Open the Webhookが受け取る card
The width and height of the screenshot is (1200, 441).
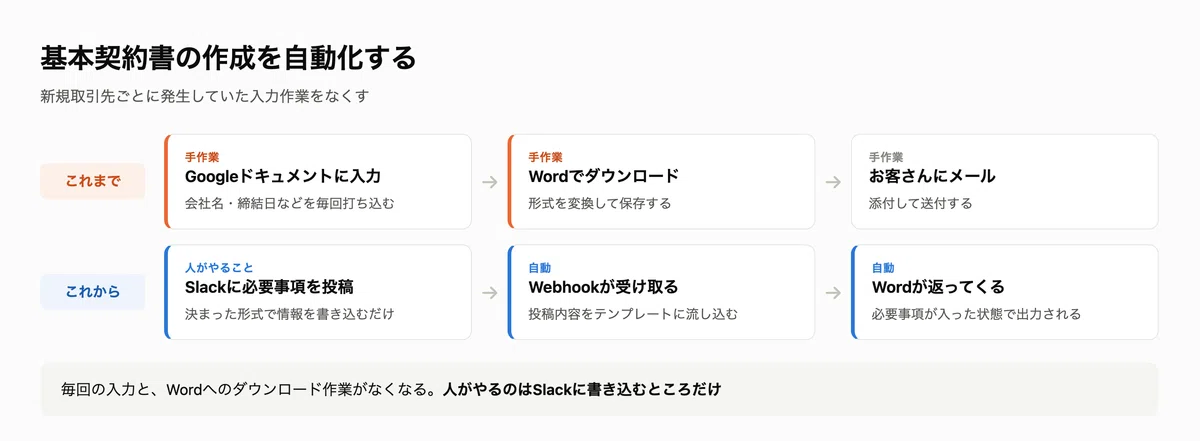coord(661,292)
